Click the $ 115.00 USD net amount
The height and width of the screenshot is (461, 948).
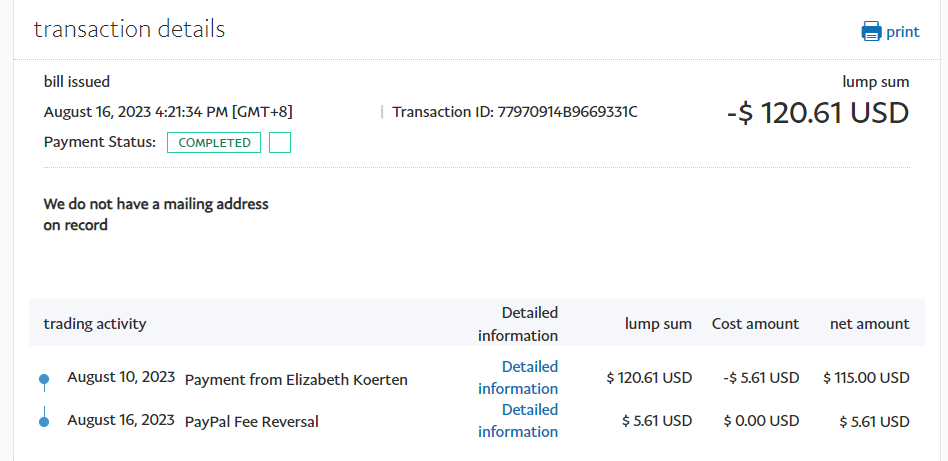(x=866, y=378)
